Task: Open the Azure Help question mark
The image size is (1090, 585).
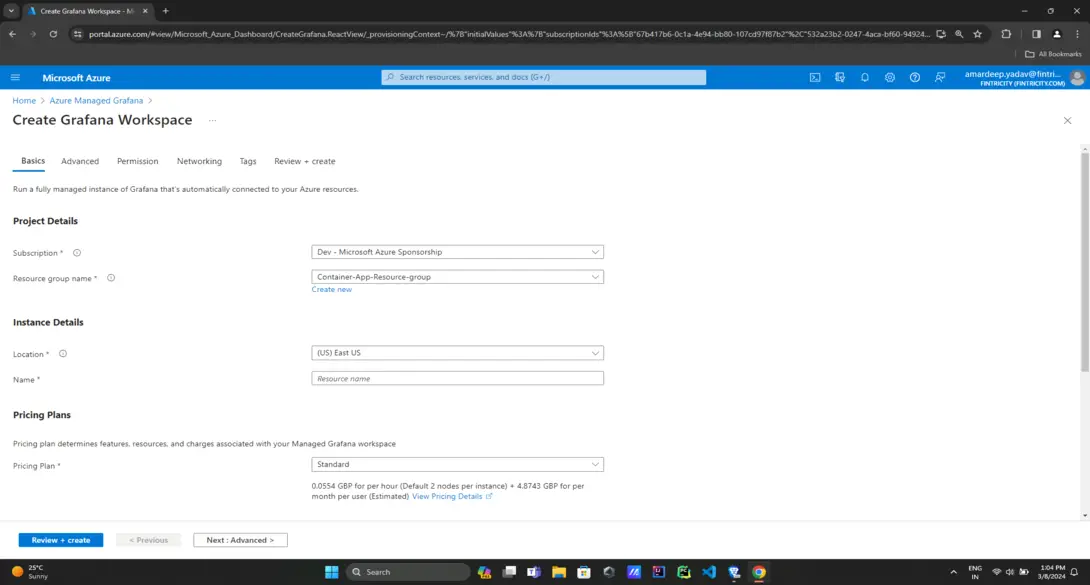Action: 915,77
